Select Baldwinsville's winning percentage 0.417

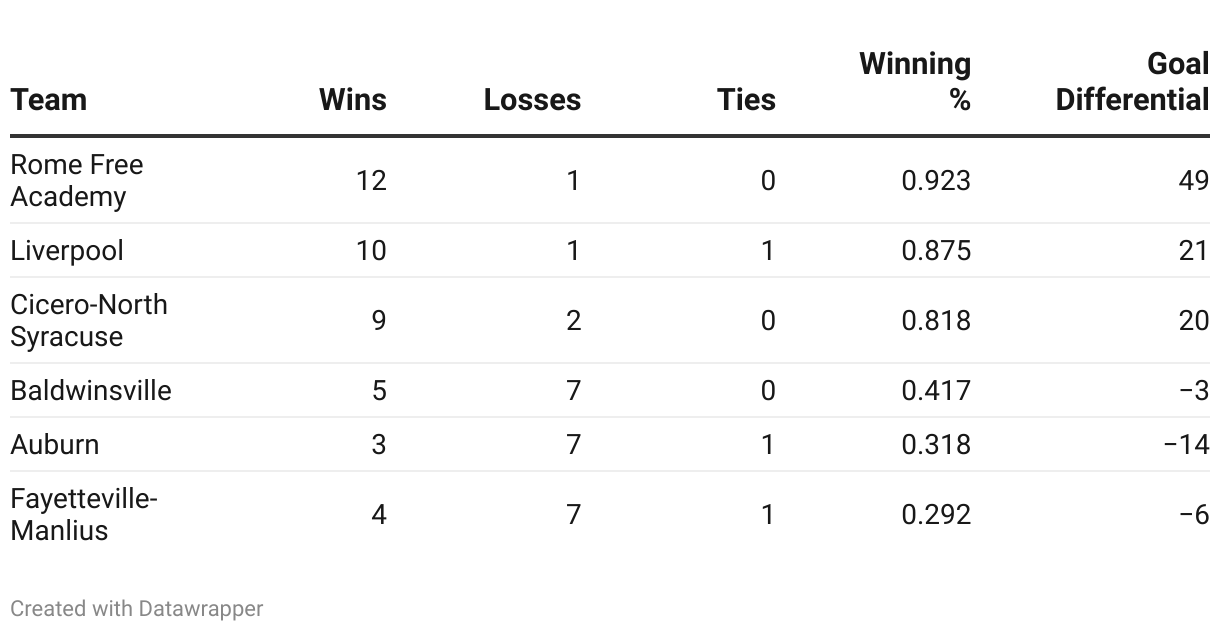tap(936, 390)
